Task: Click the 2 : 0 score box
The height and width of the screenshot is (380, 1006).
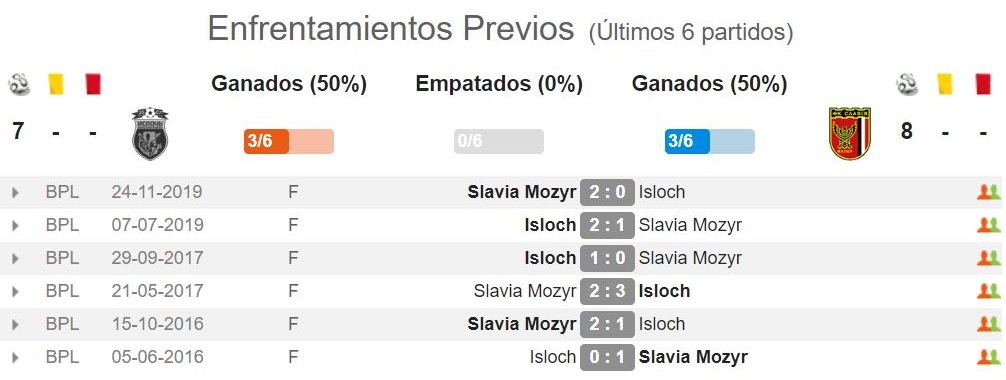Action: click(607, 192)
